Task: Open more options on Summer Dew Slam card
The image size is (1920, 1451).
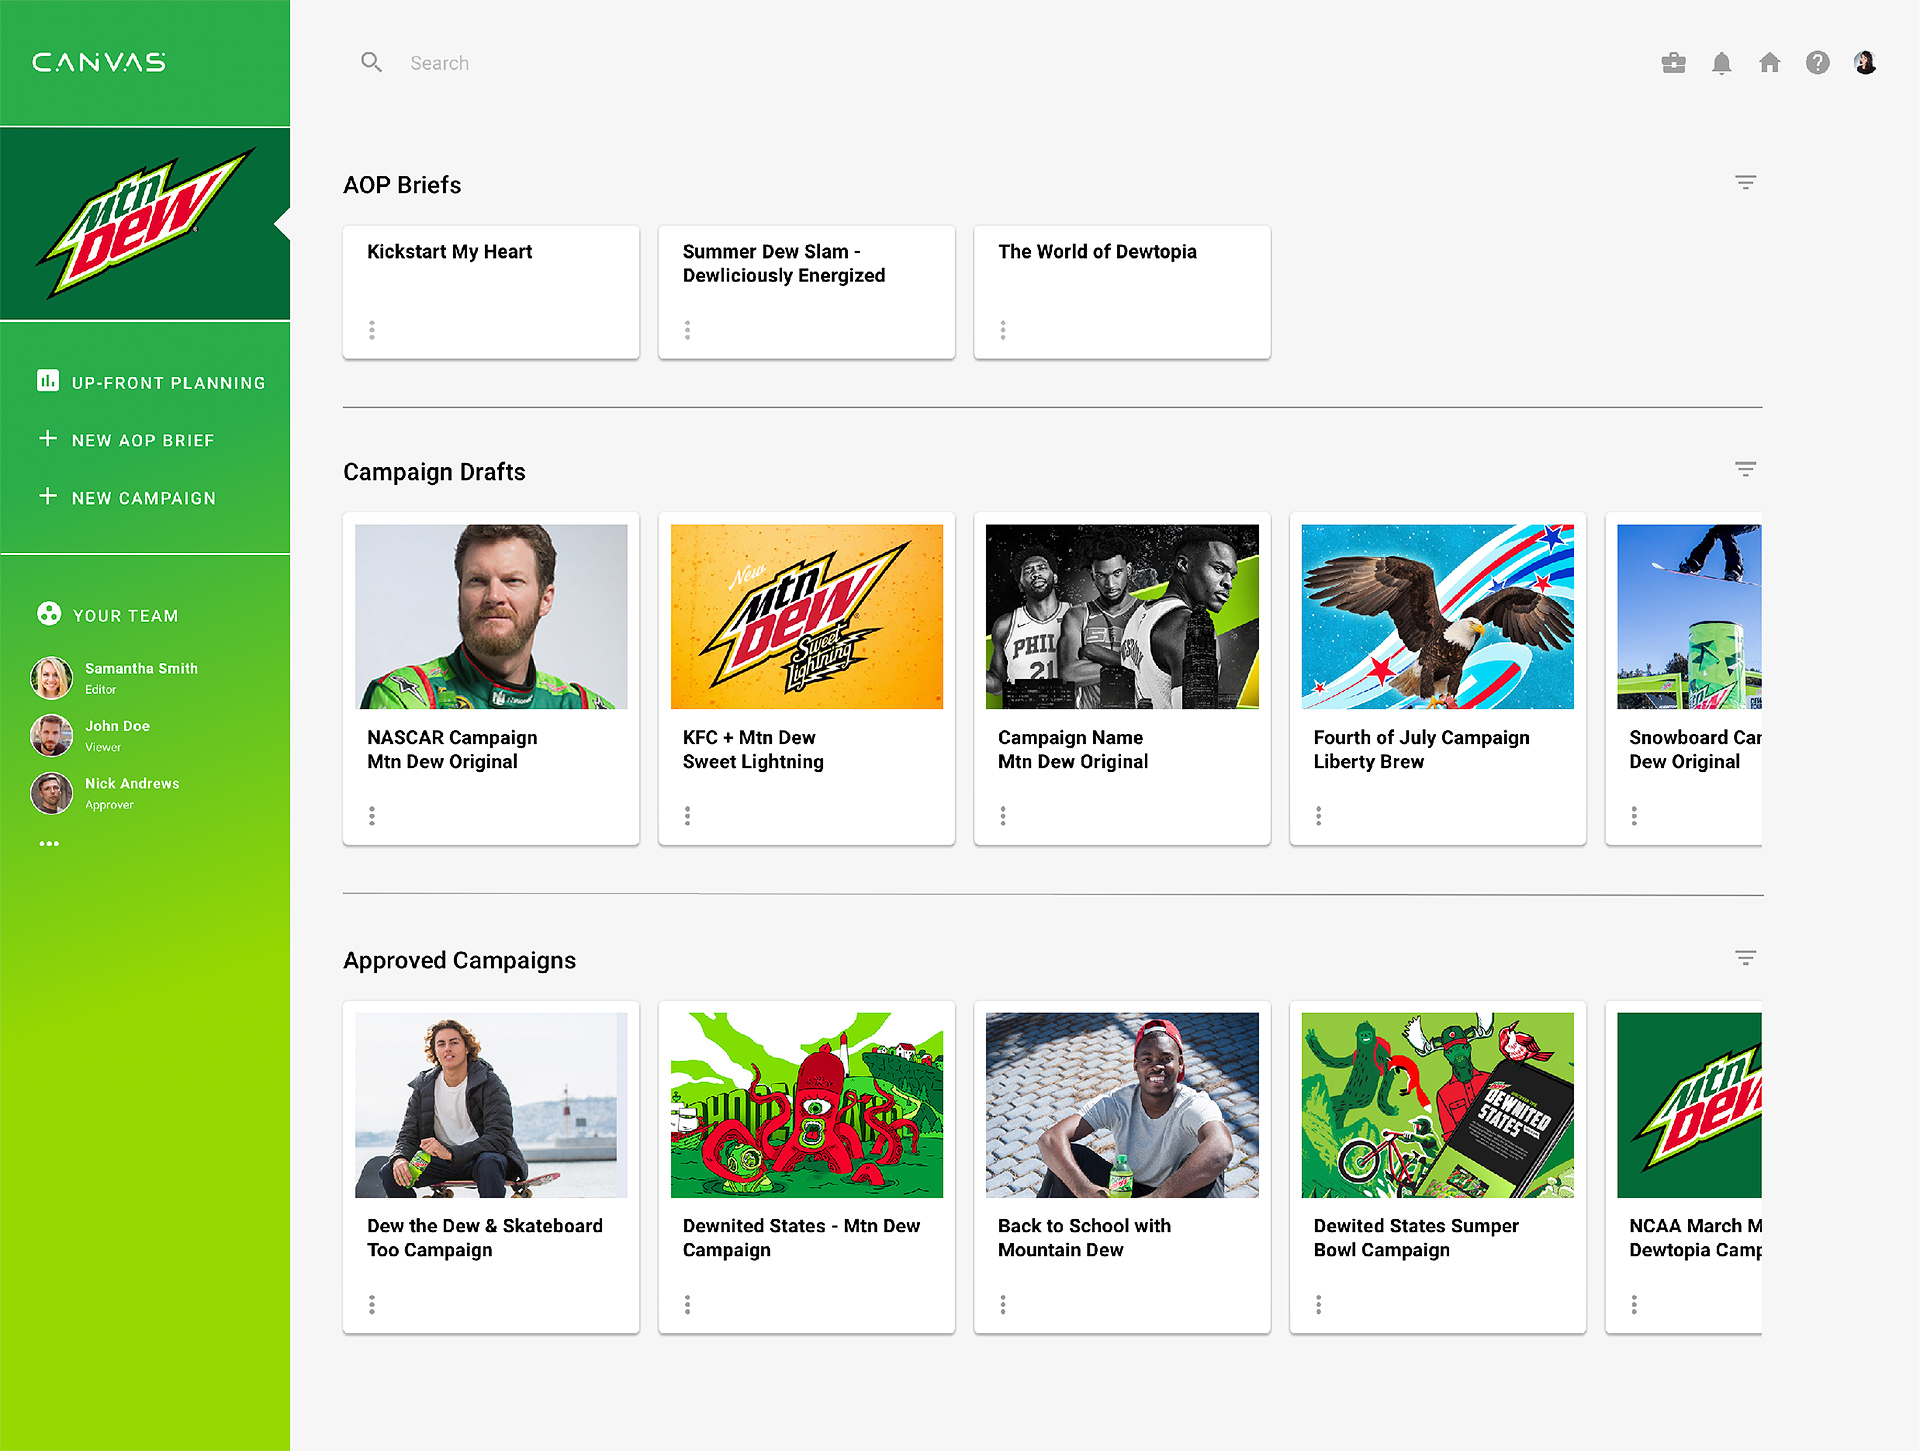Action: [x=687, y=330]
